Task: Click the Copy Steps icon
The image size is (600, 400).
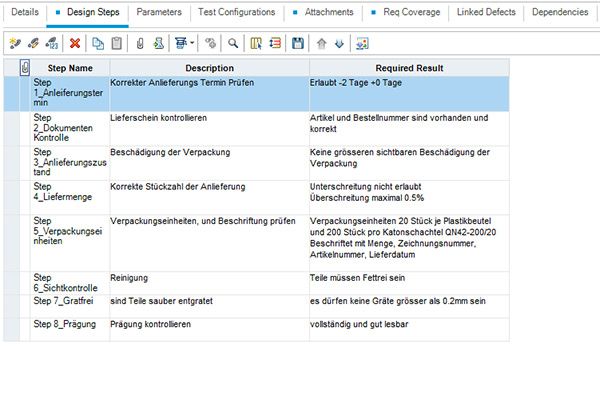Action: point(98,43)
